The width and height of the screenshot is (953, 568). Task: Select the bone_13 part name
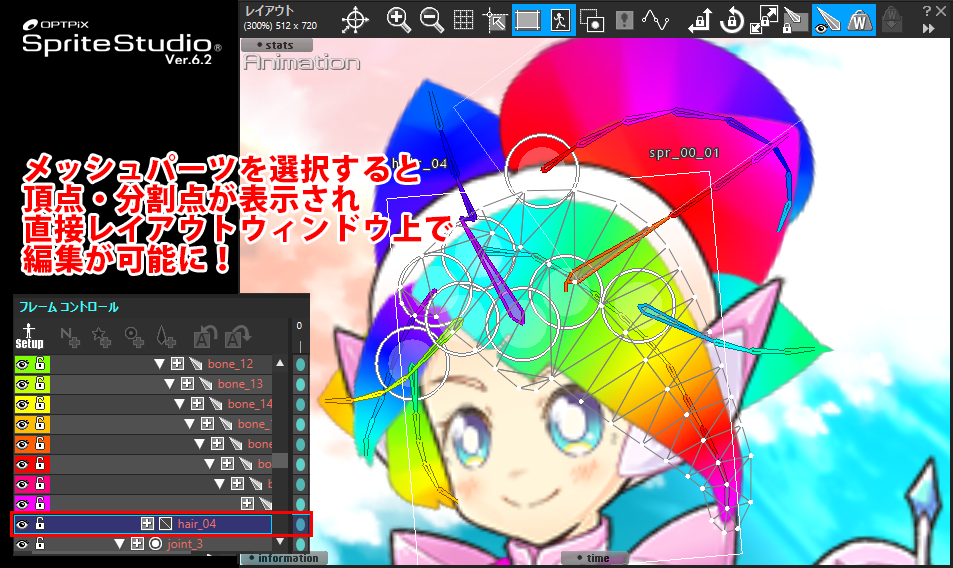[241, 384]
